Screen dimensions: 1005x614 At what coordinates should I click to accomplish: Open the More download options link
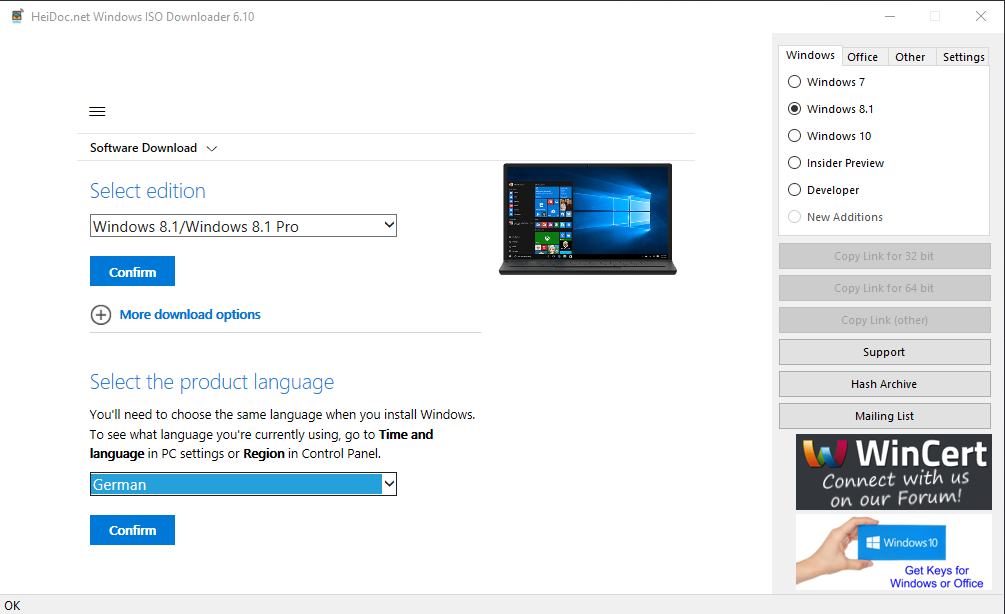tap(190, 315)
